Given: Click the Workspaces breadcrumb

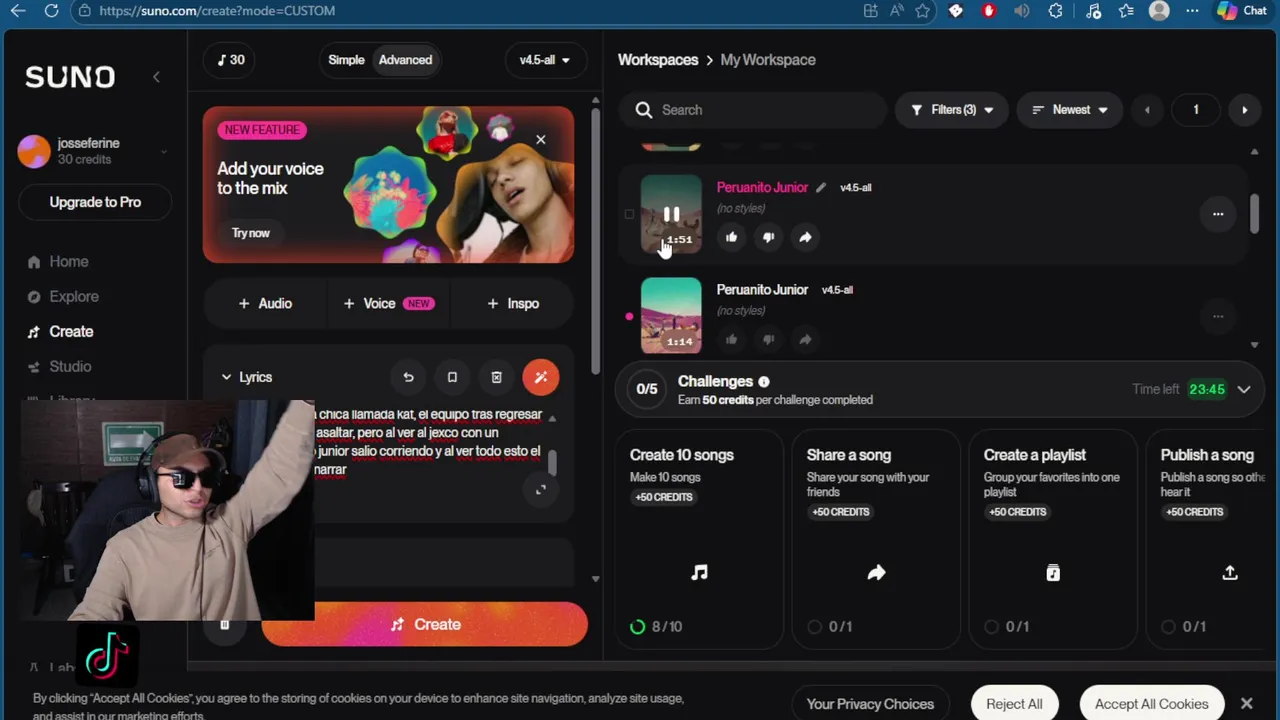Looking at the screenshot, I should (x=658, y=60).
